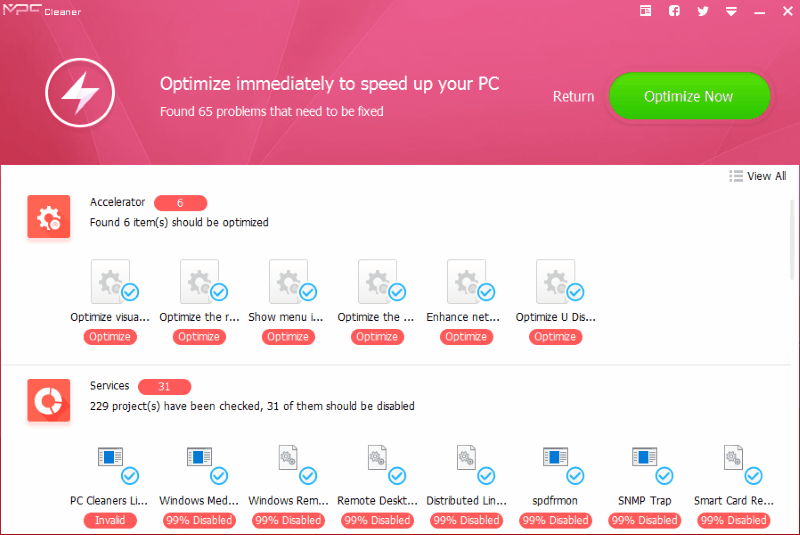
Task: Click the Services count badge 31
Action: pos(164,387)
